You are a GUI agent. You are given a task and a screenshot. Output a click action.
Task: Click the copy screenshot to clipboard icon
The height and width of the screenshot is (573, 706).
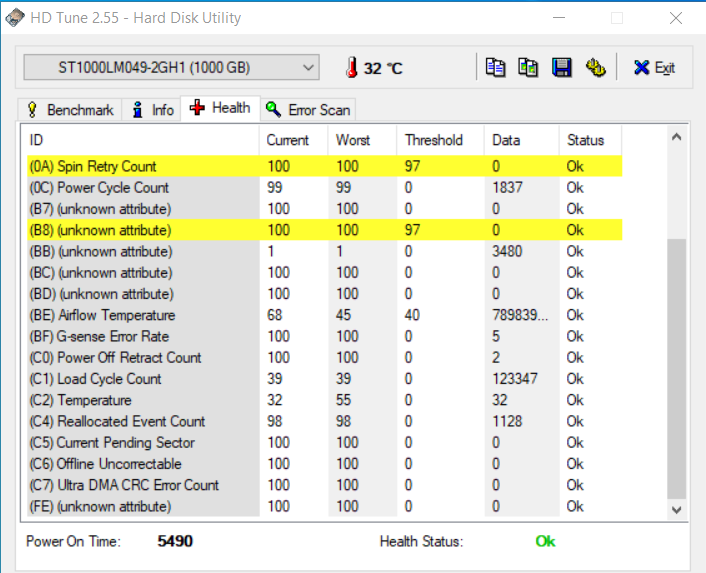point(528,68)
